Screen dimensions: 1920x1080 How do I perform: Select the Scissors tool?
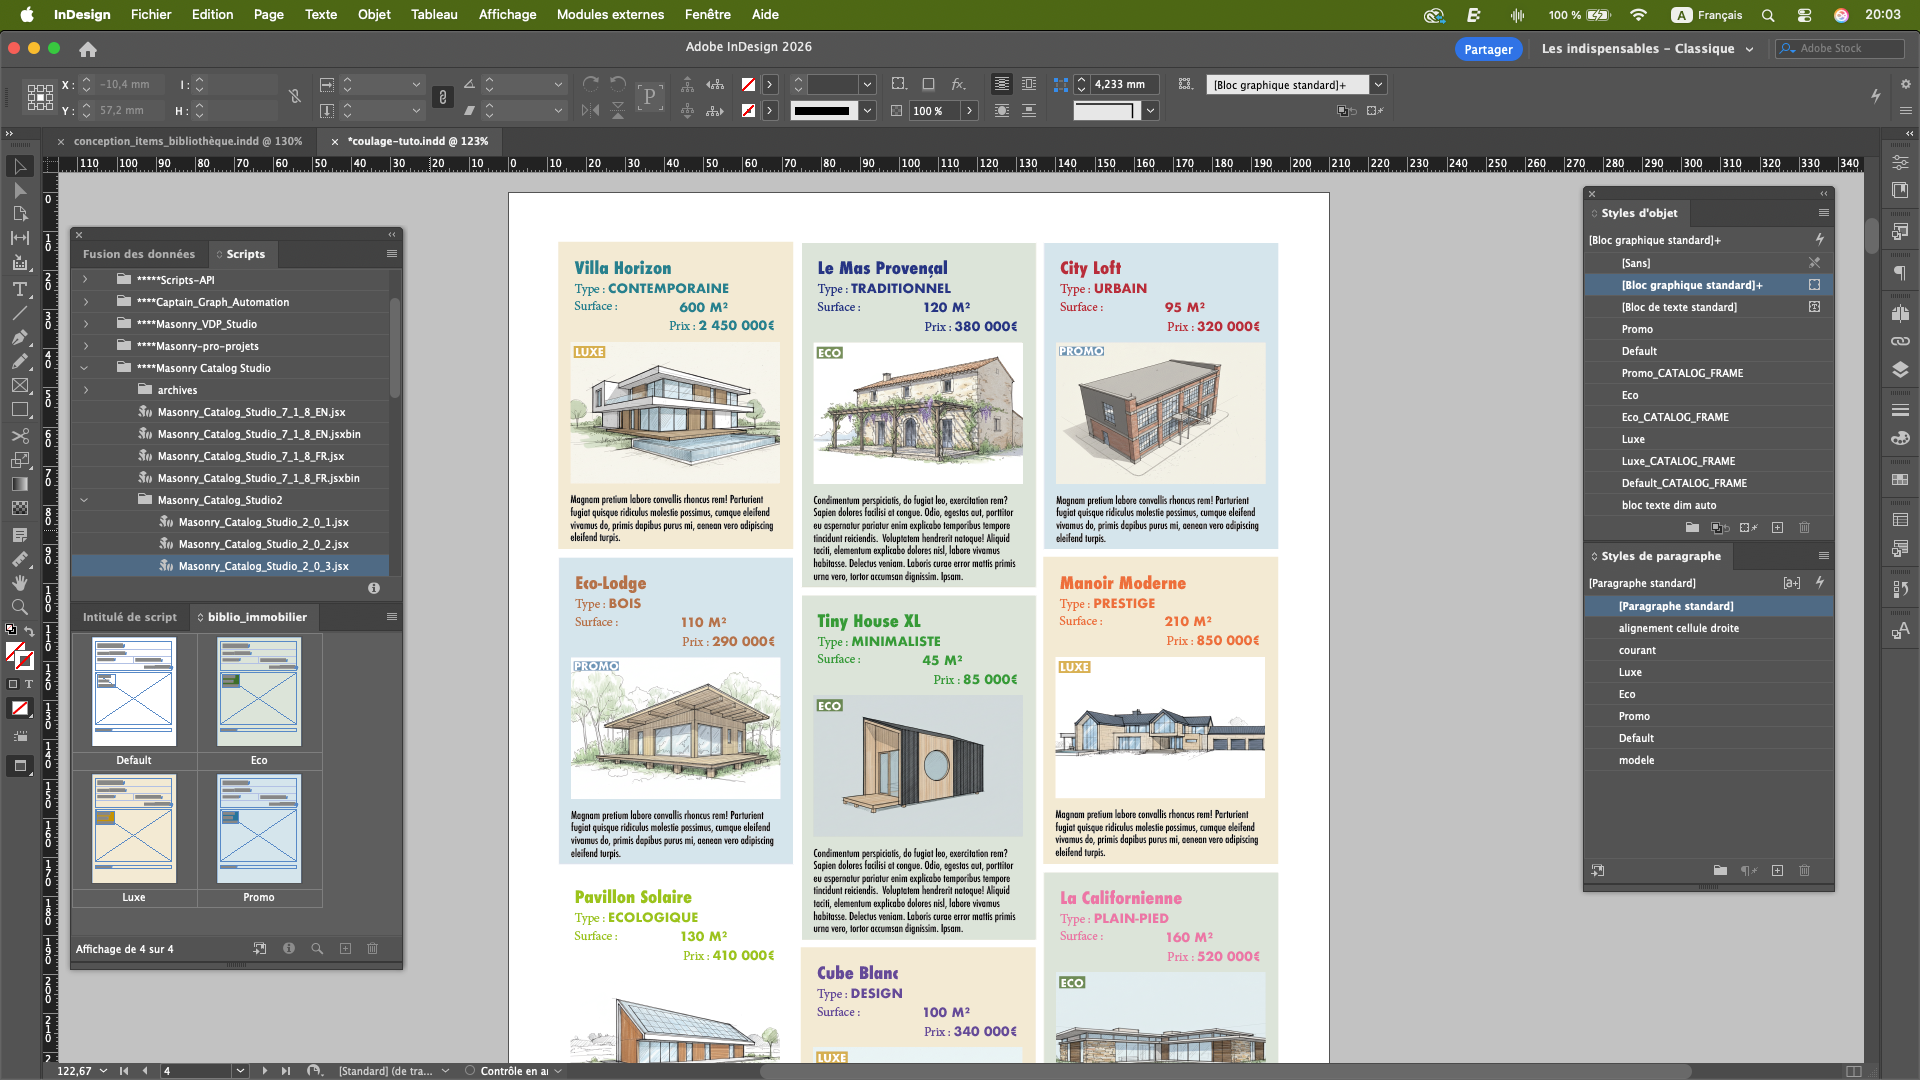[x=19, y=436]
